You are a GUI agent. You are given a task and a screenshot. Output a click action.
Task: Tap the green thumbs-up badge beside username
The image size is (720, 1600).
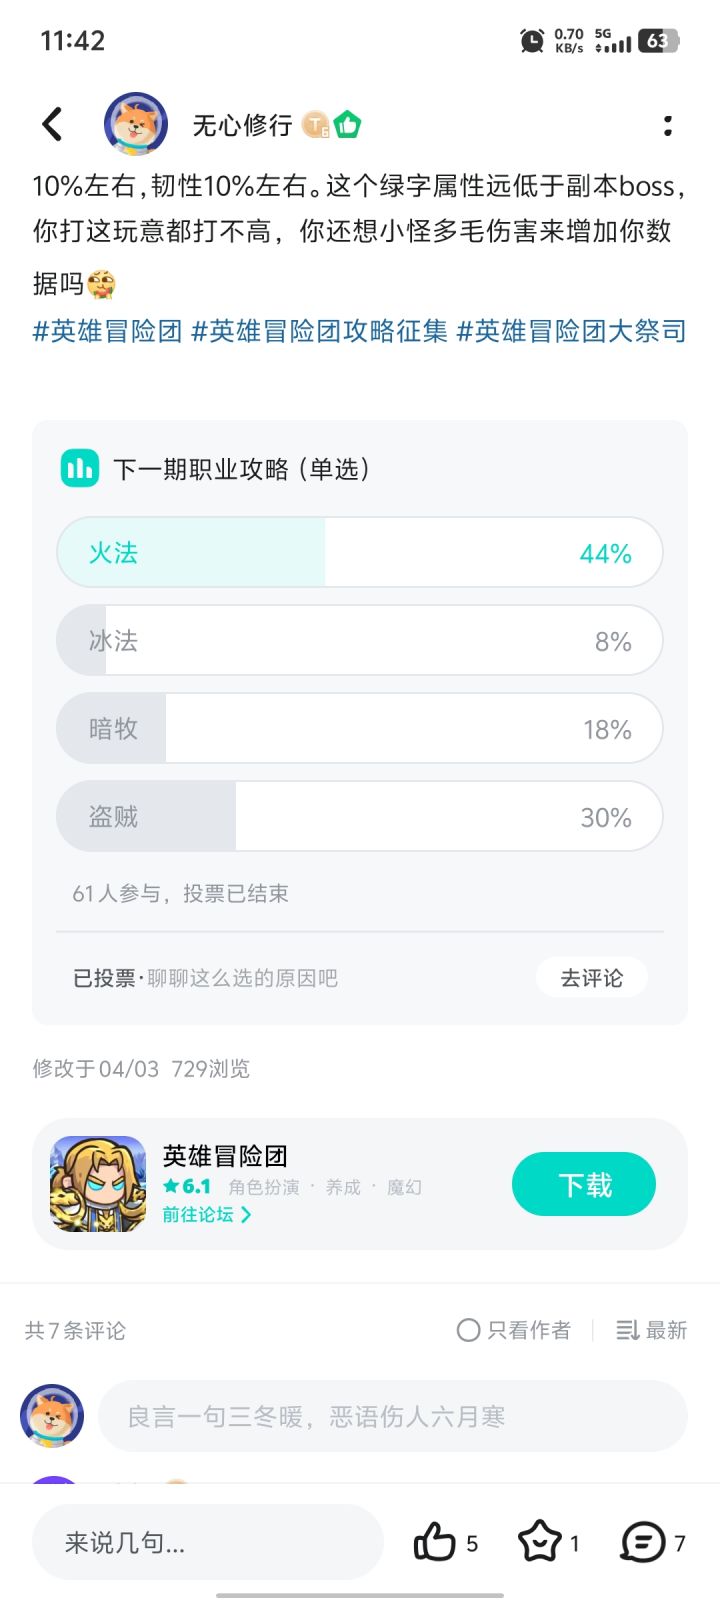tap(347, 125)
